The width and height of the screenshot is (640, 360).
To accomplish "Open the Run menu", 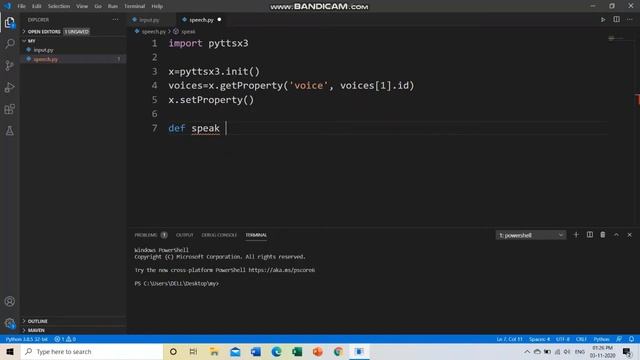I will pyautogui.click(x=113, y=6).
